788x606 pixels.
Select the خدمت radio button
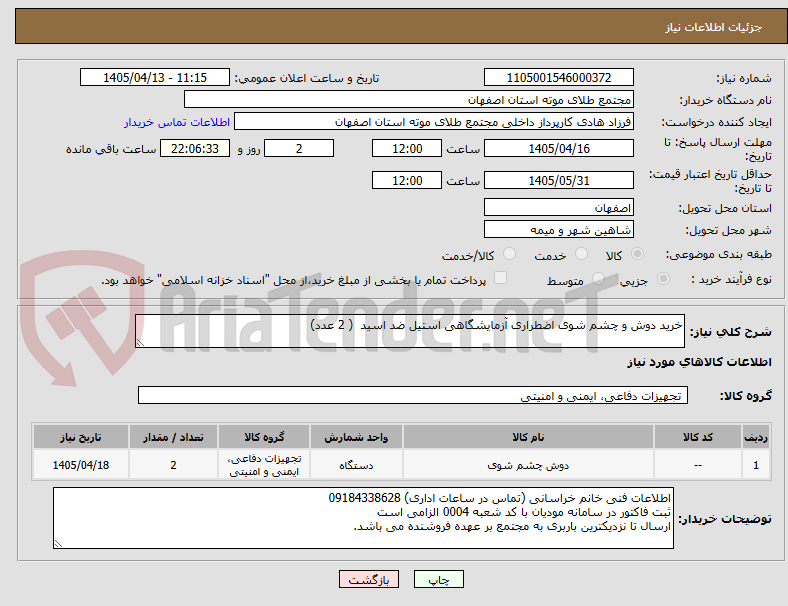(581, 254)
